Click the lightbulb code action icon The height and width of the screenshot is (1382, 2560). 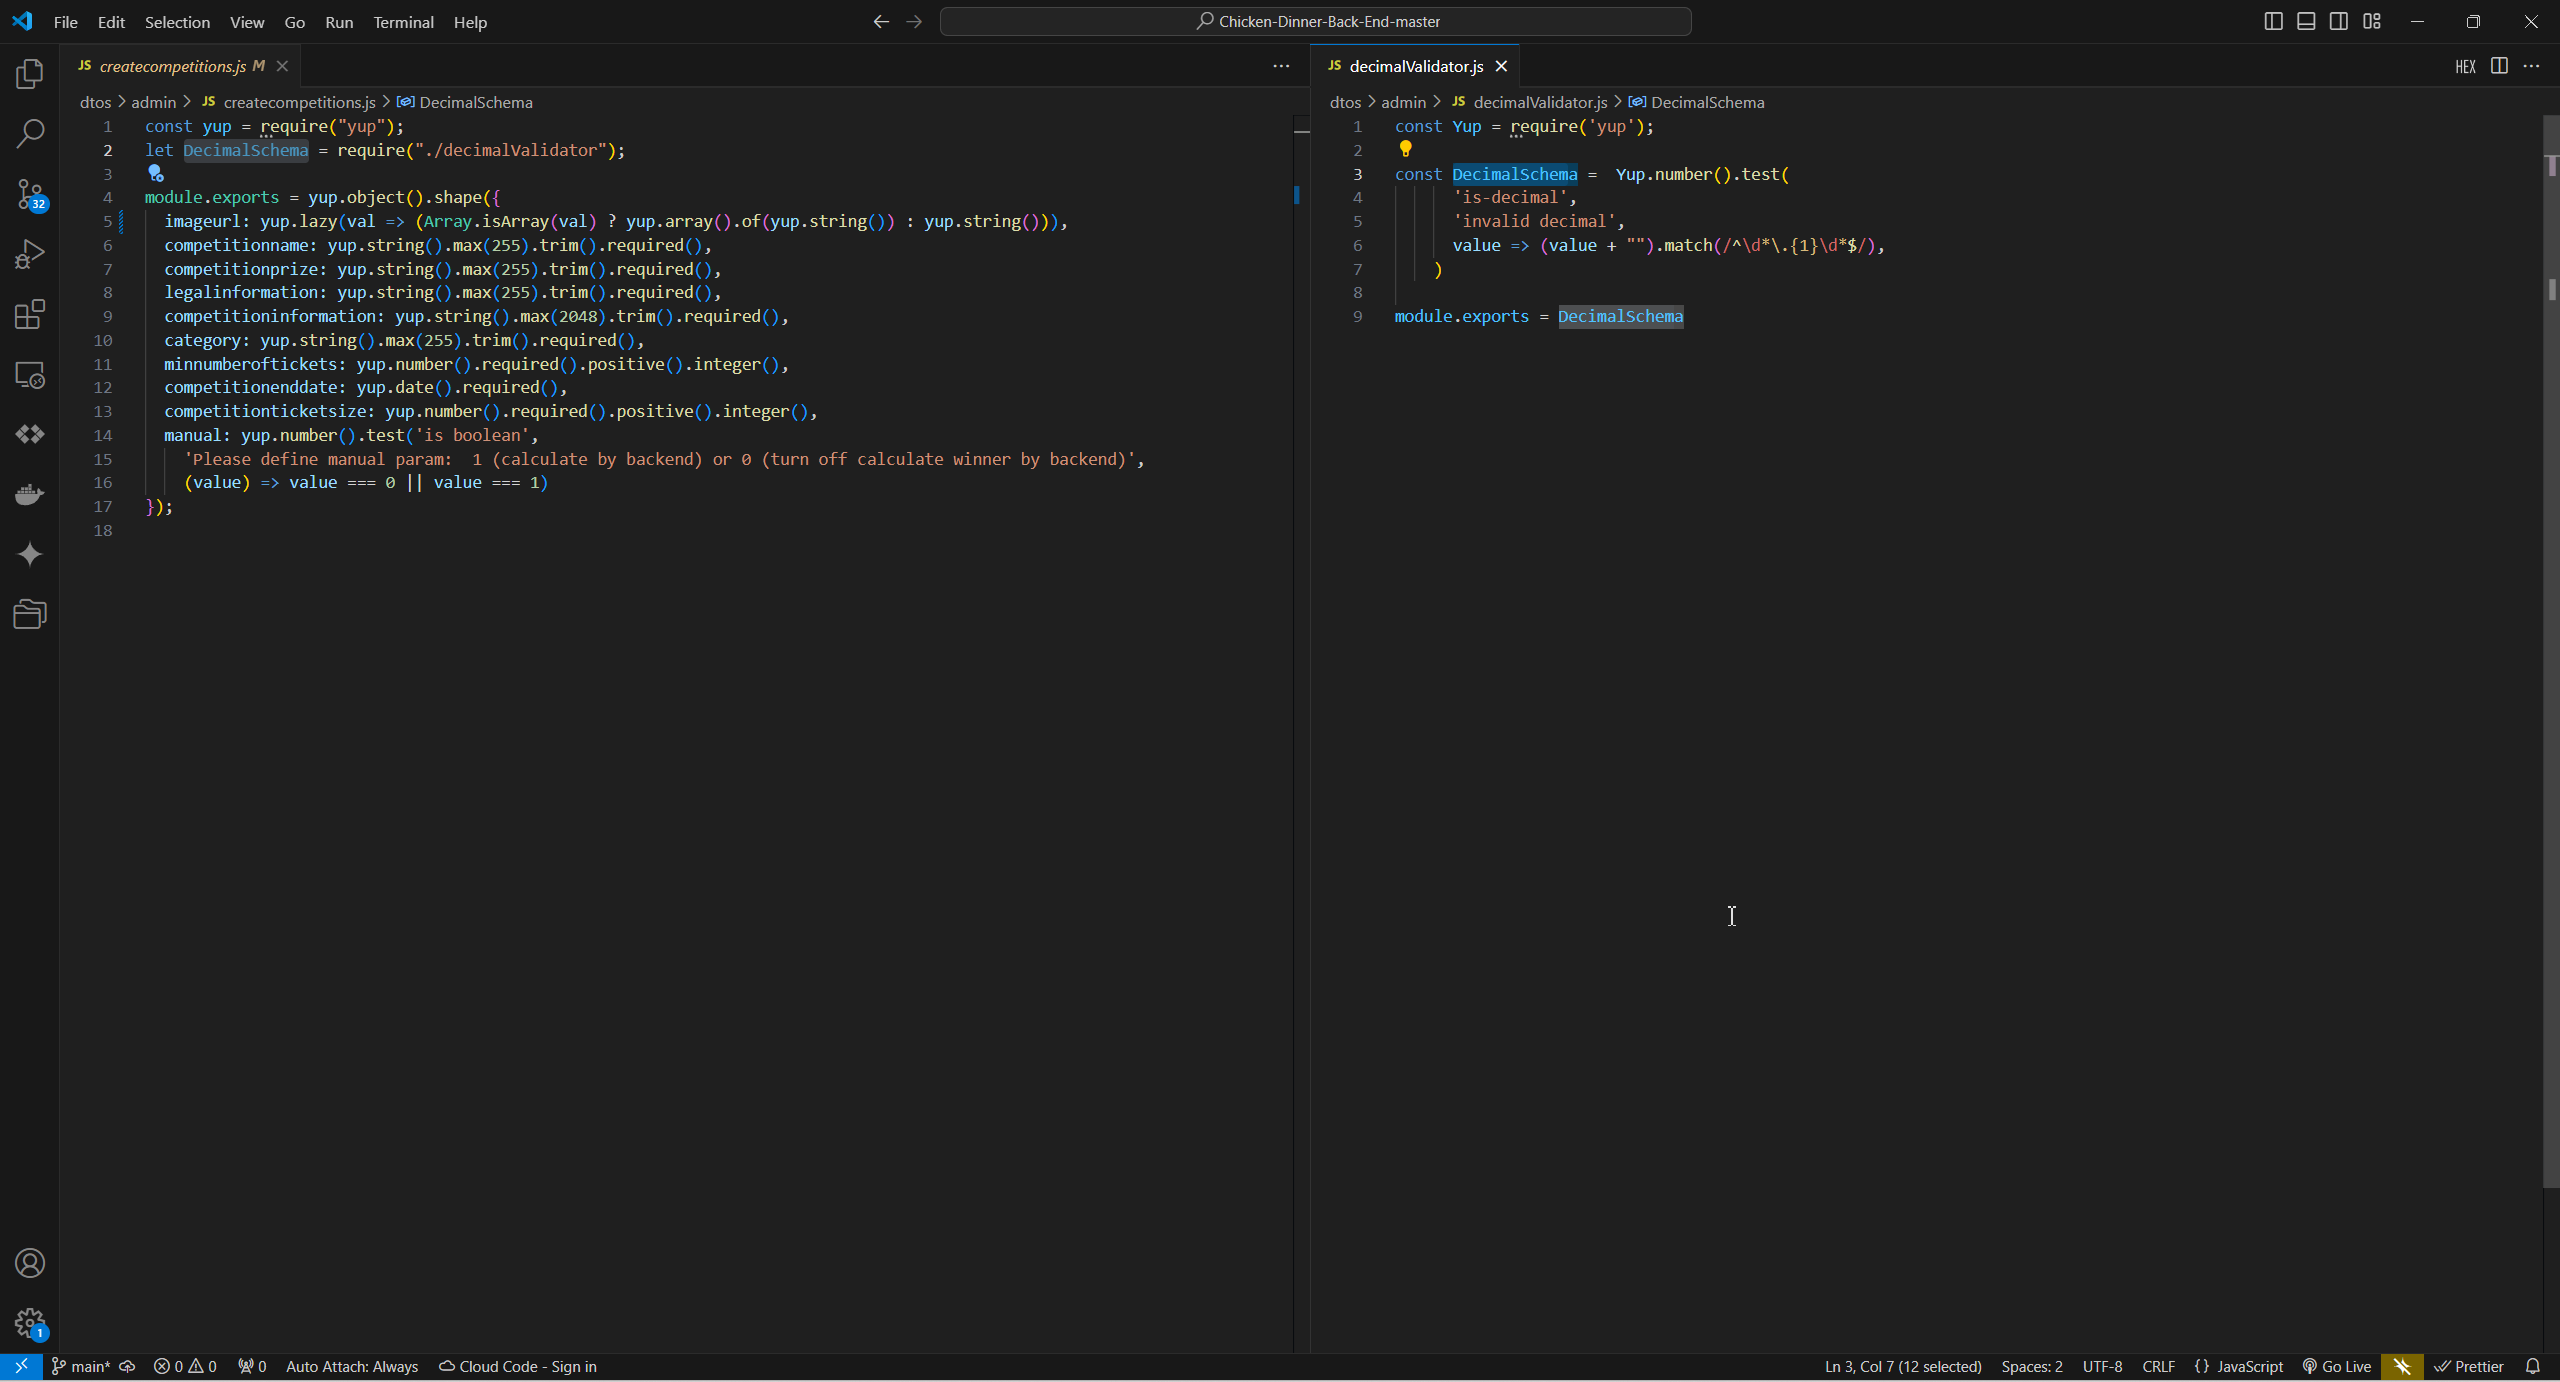[1405, 149]
